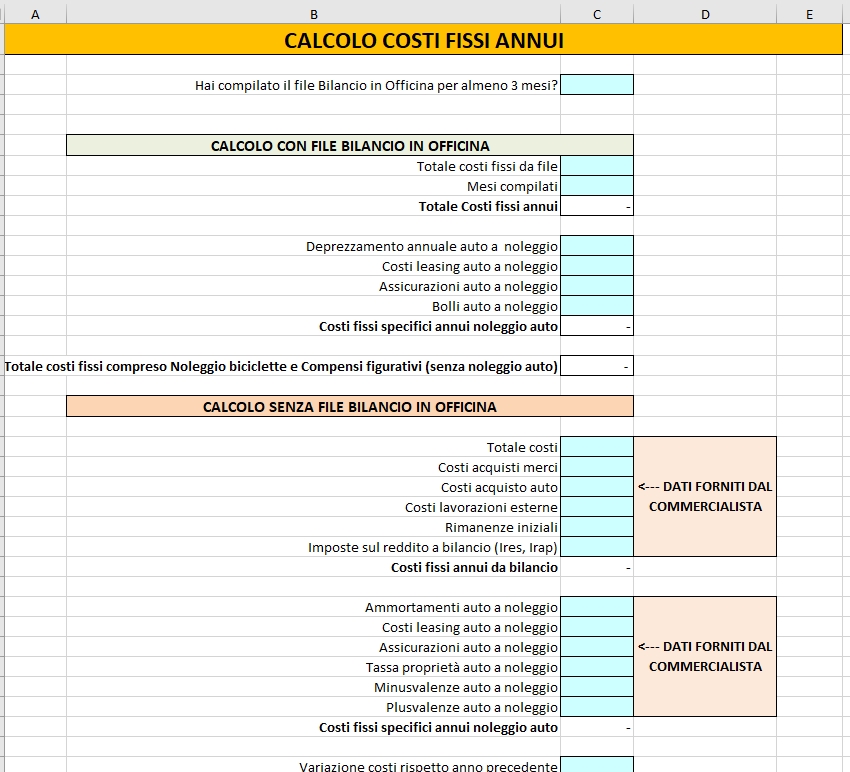
Task: Click input cell for Ammortamenti auto a noleggio
Action: click(597, 607)
